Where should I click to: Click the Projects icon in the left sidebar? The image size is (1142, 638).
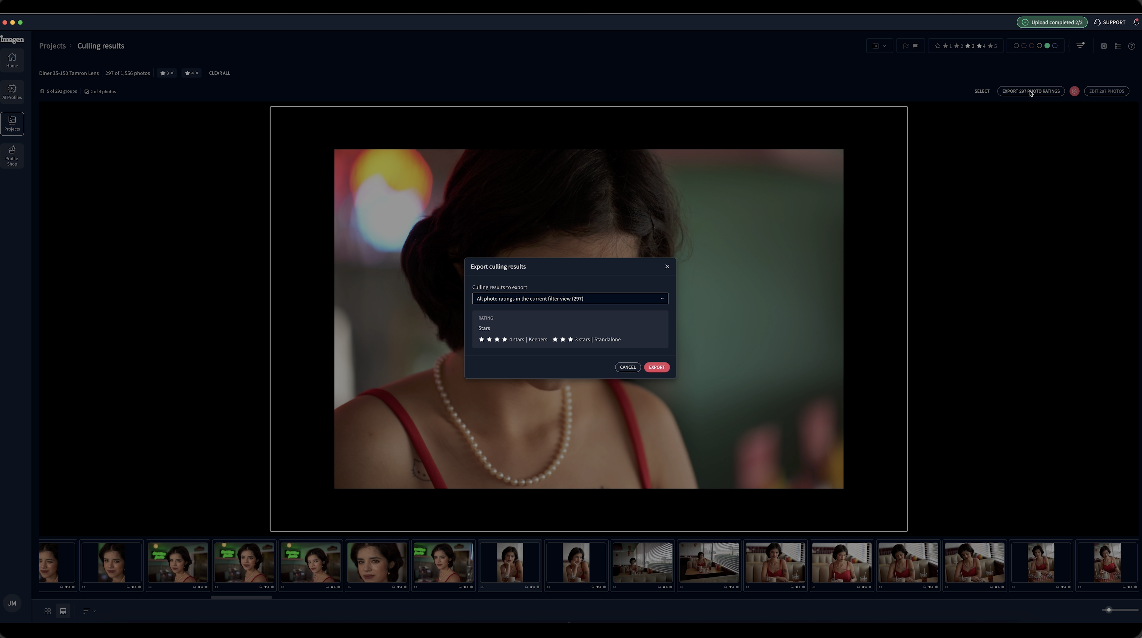[x=12, y=123]
